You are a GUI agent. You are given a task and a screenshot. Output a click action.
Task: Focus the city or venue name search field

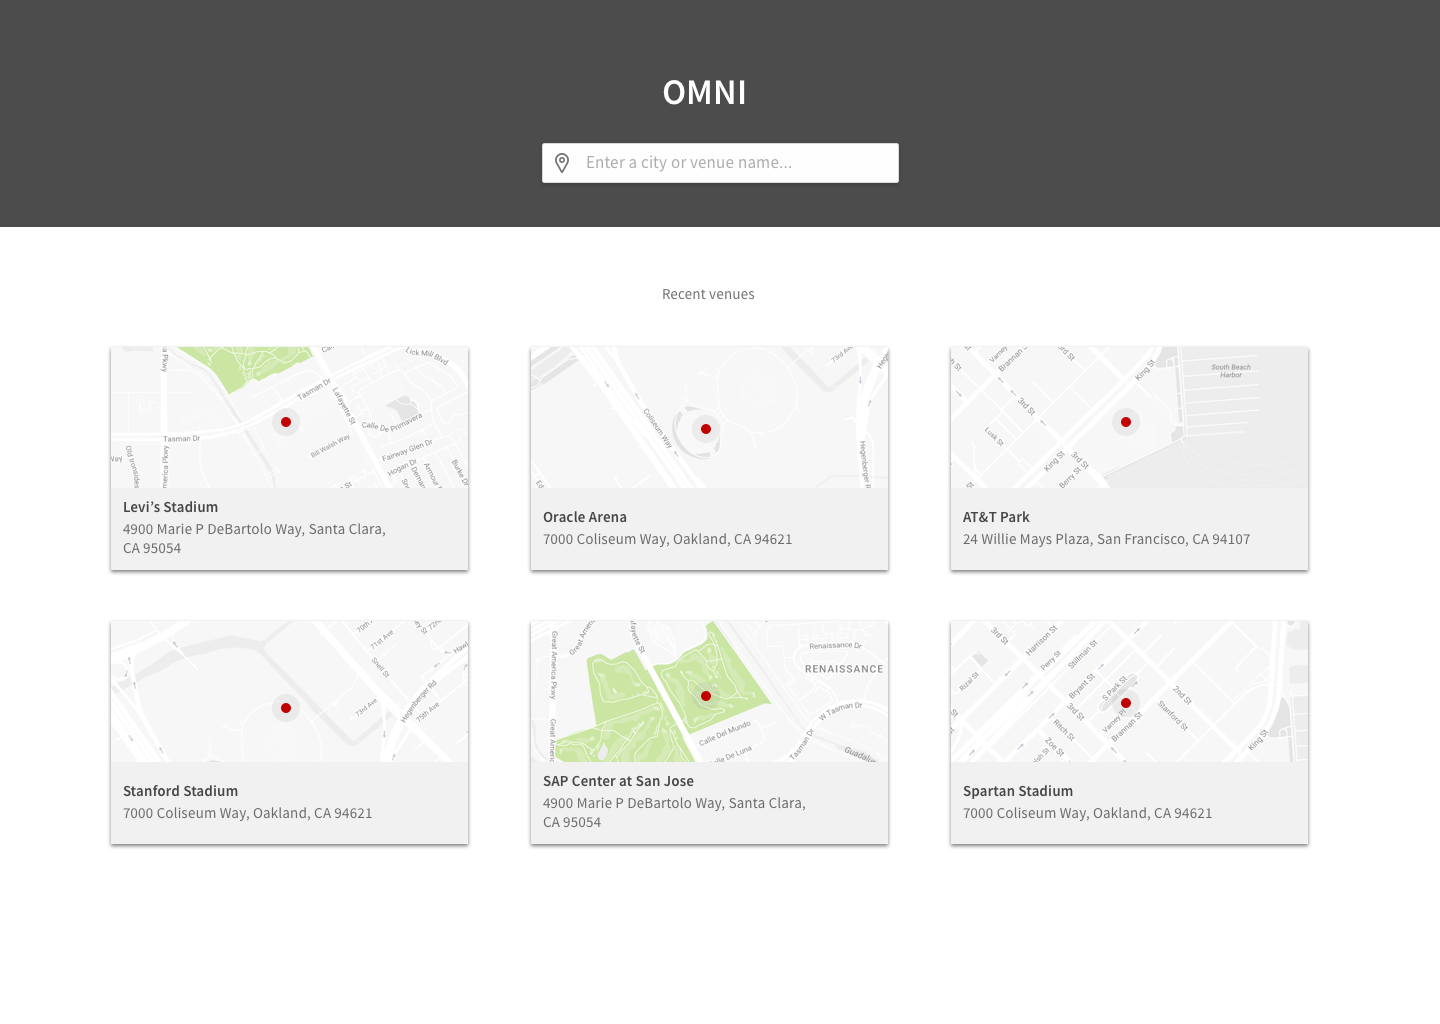(720, 163)
